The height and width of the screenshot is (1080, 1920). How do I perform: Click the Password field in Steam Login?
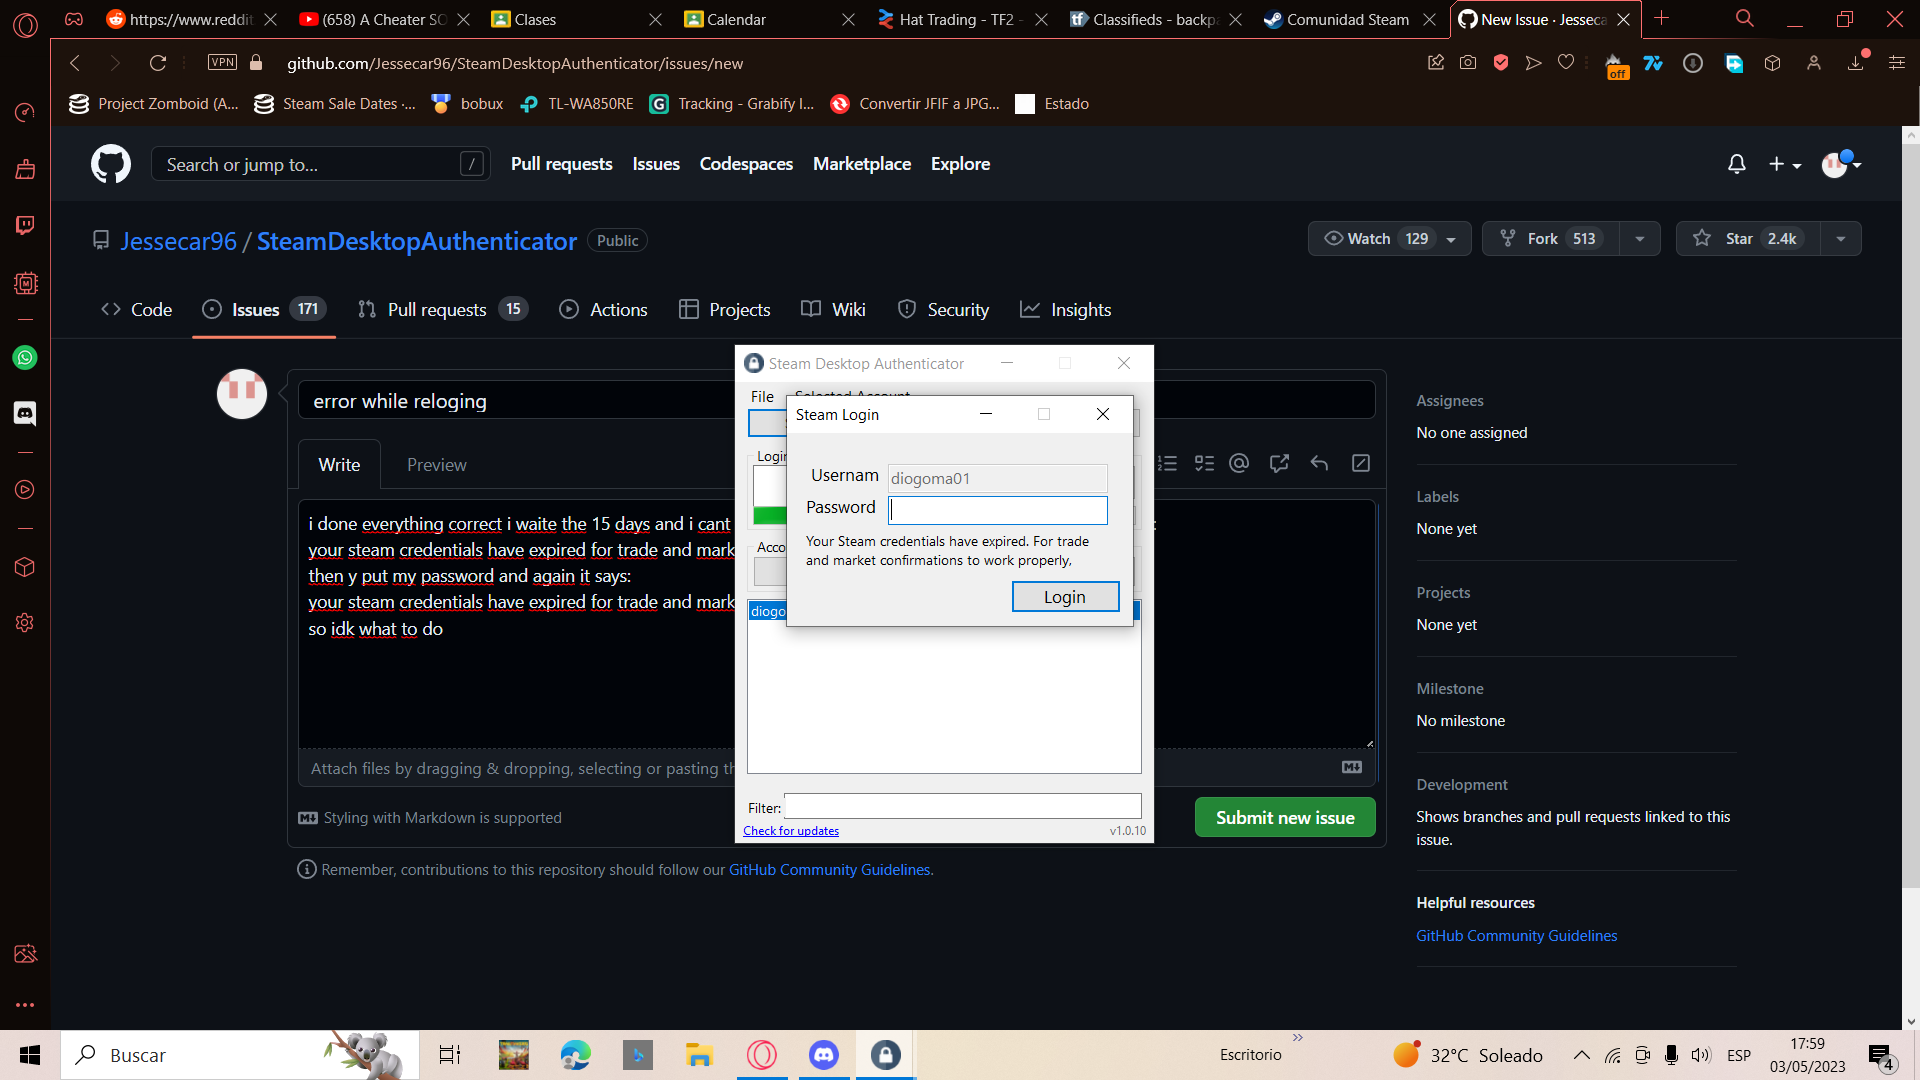click(x=997, y=510)
